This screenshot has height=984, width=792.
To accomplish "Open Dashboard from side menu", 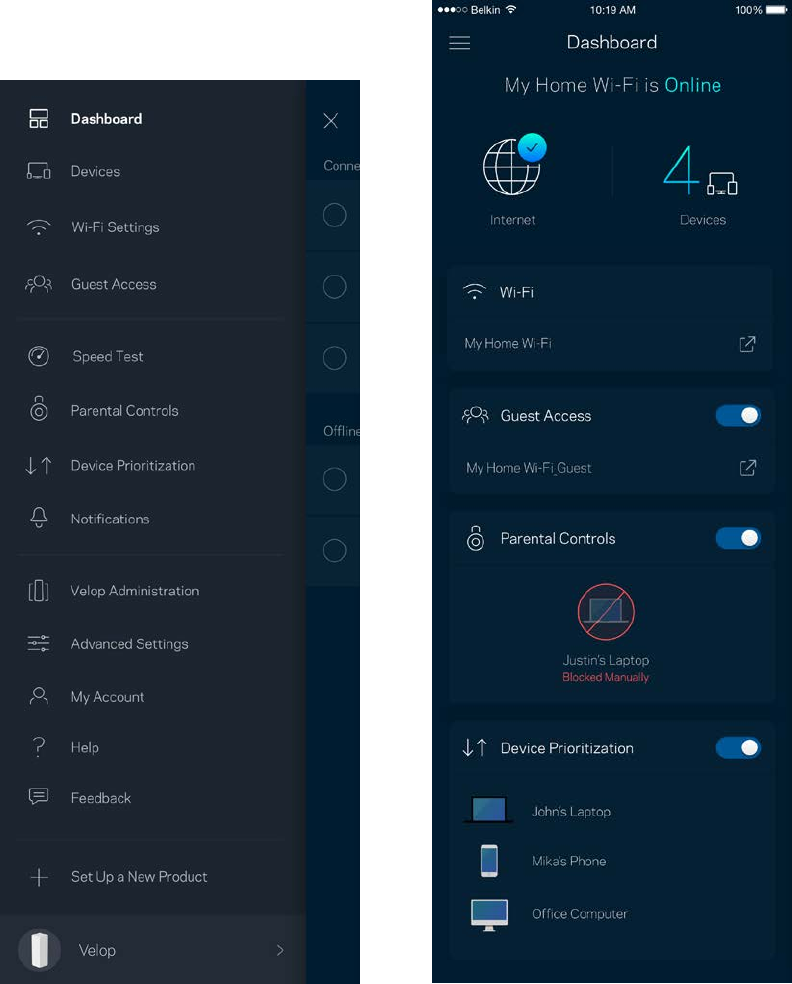I will pos(106,119).
